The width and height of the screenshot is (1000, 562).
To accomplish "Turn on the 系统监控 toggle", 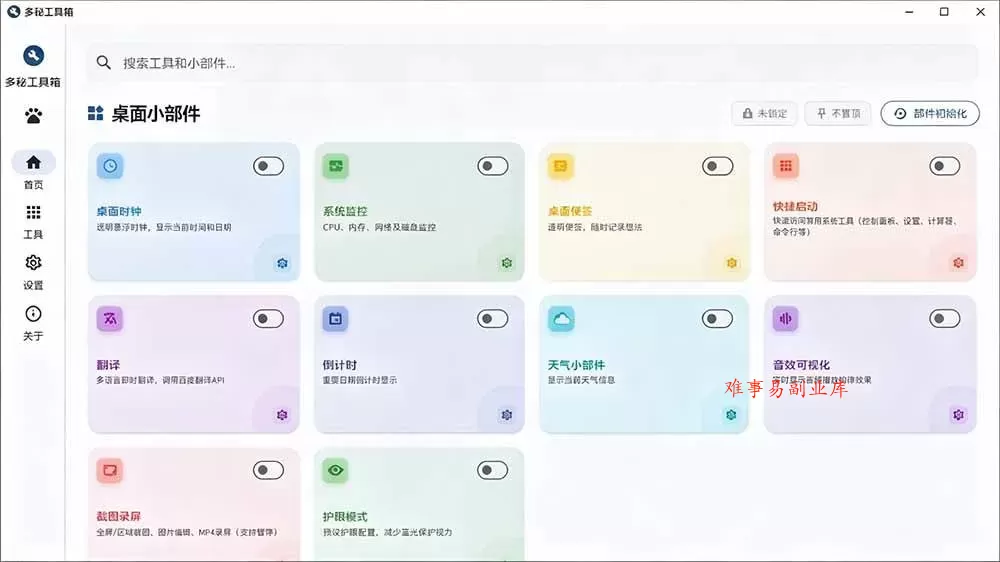I will pyautogui.click(x=493, y=166).
